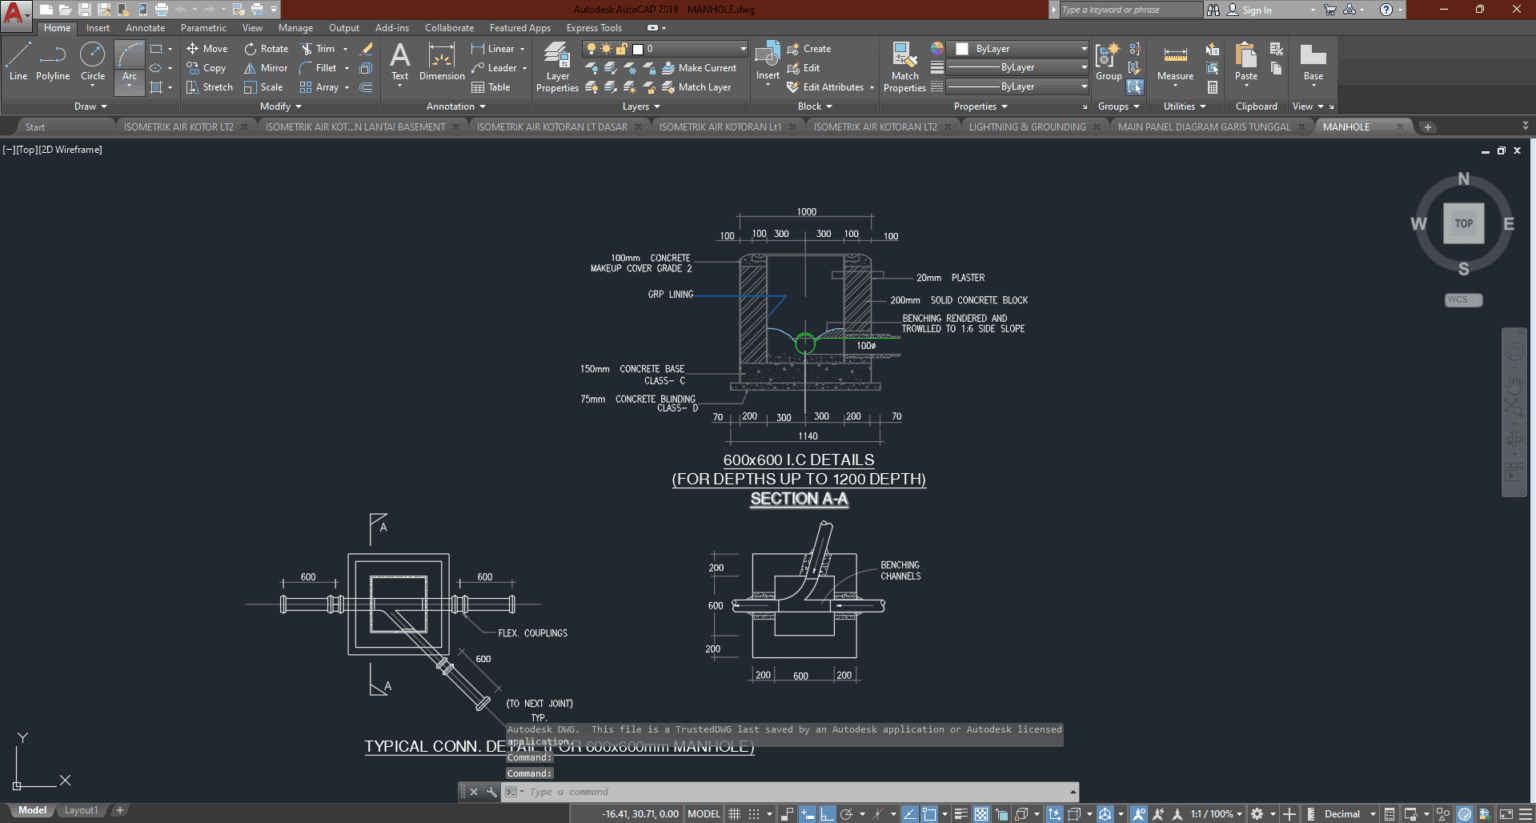Viewport: 1536px width, 823px height.
Task: Switch to the Annotate ribbon tab
Action: pos(145,28)
